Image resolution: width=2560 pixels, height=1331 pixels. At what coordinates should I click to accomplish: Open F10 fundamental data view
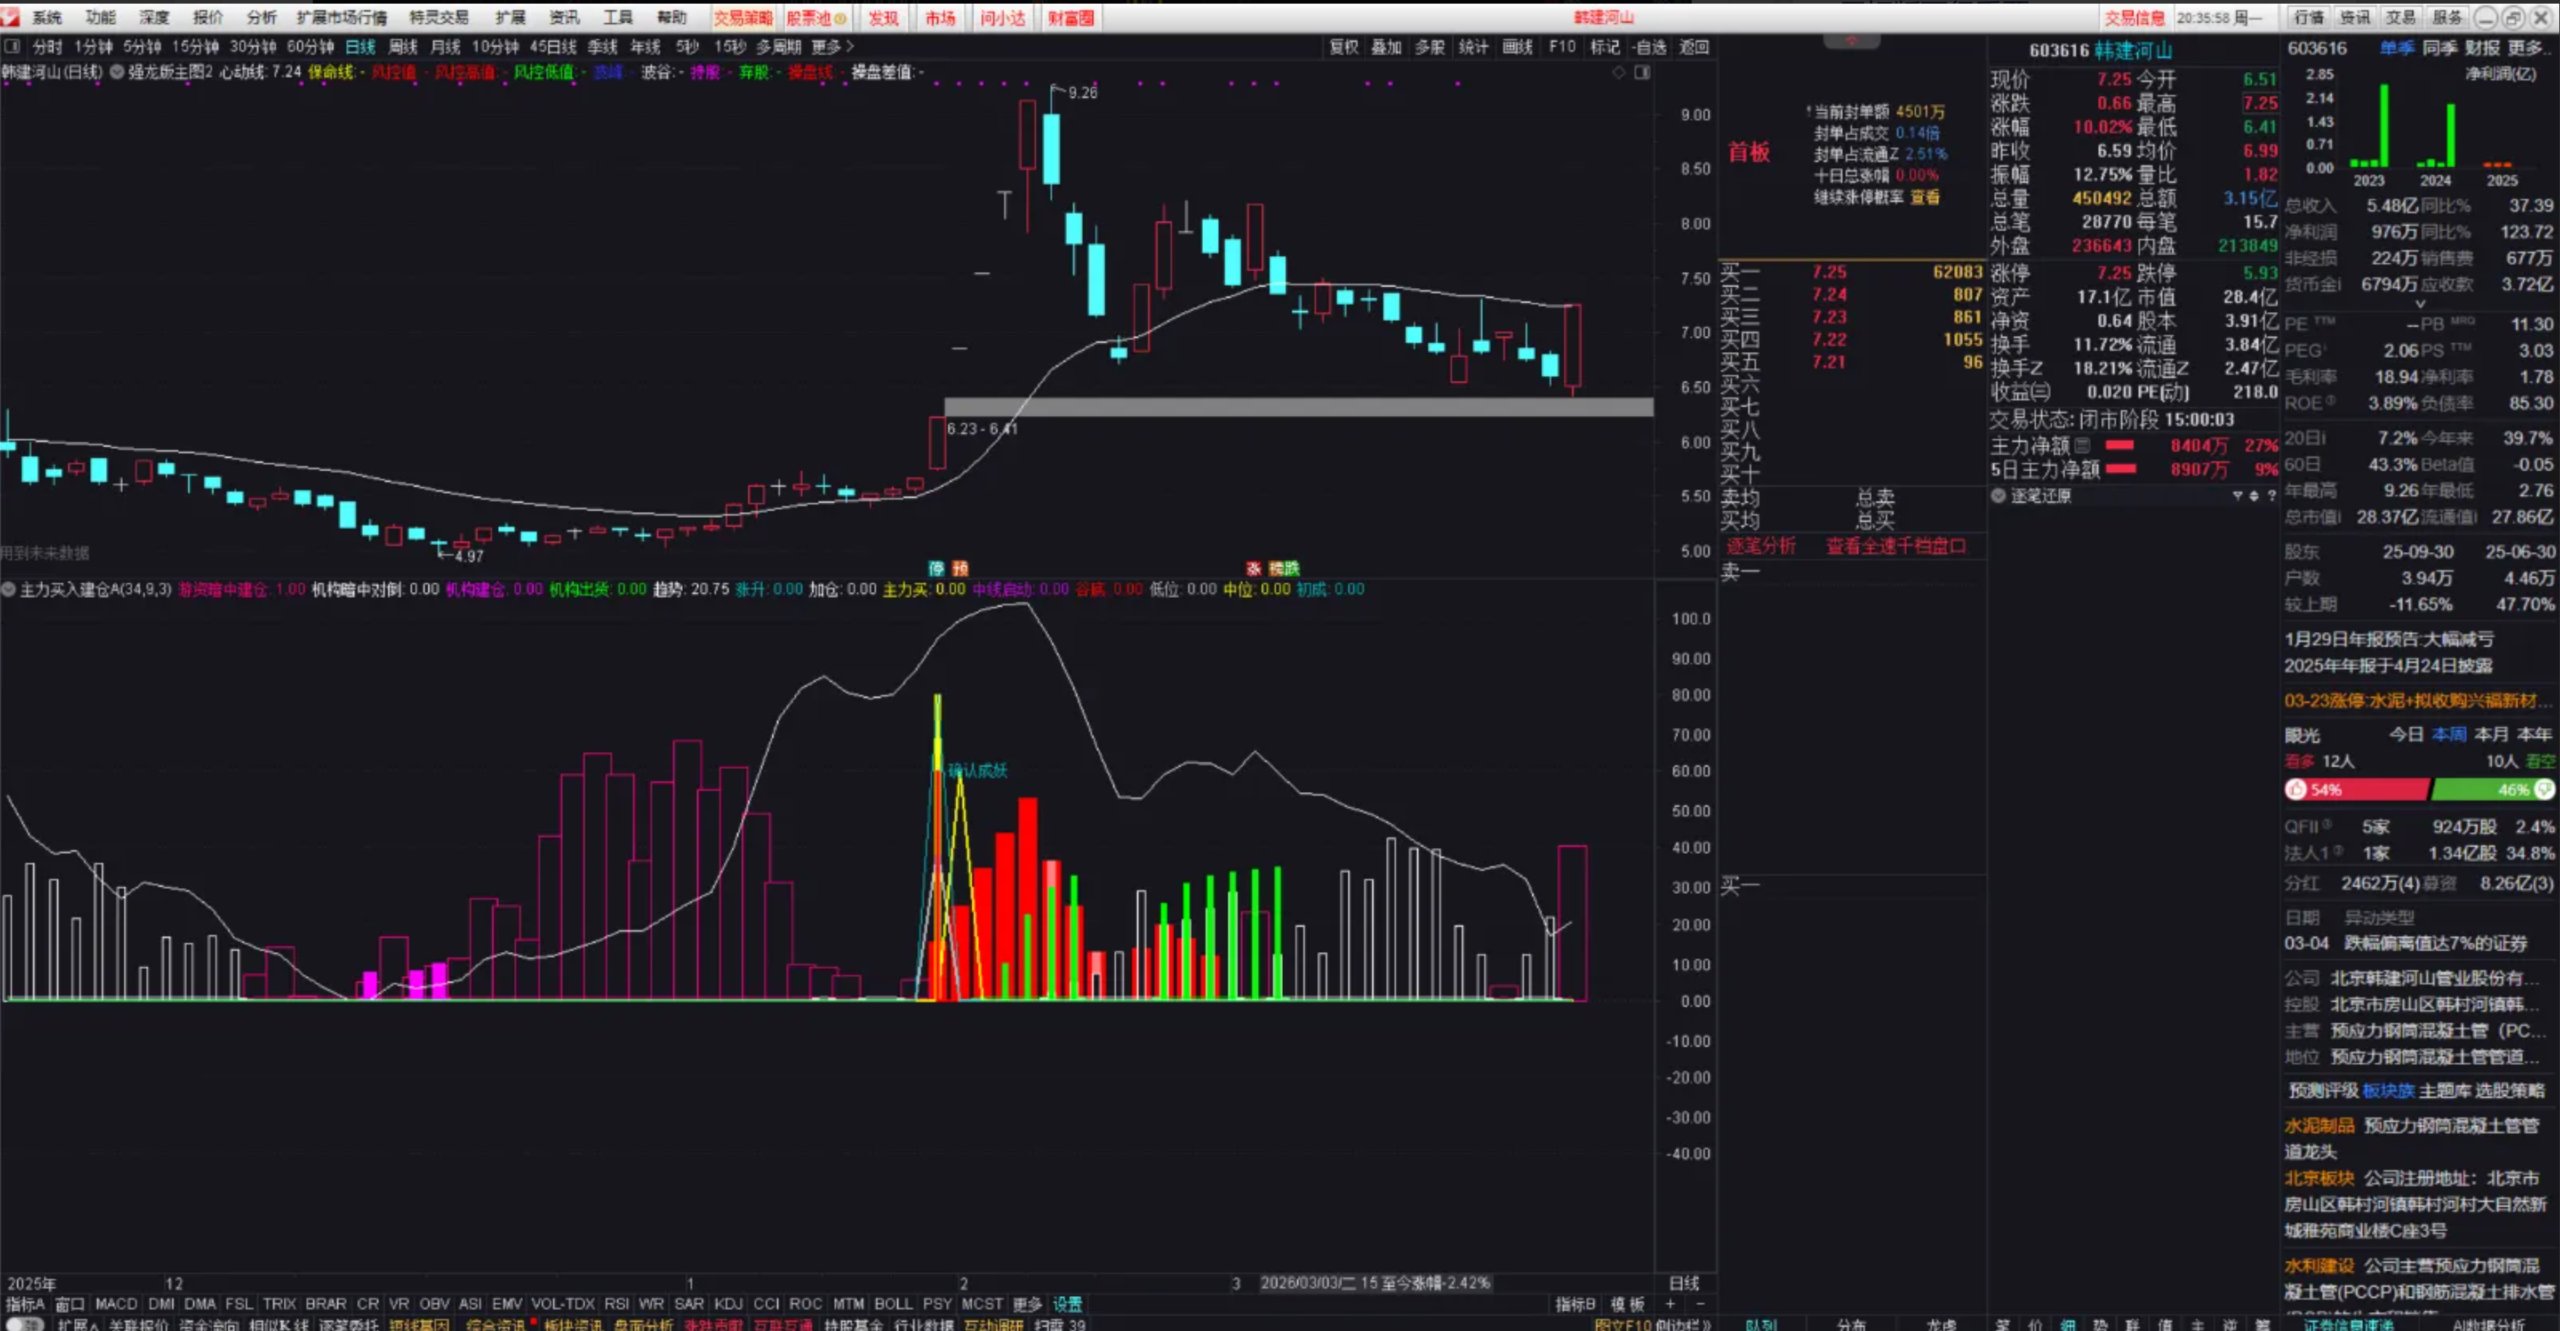click(x=1562, y=46)
